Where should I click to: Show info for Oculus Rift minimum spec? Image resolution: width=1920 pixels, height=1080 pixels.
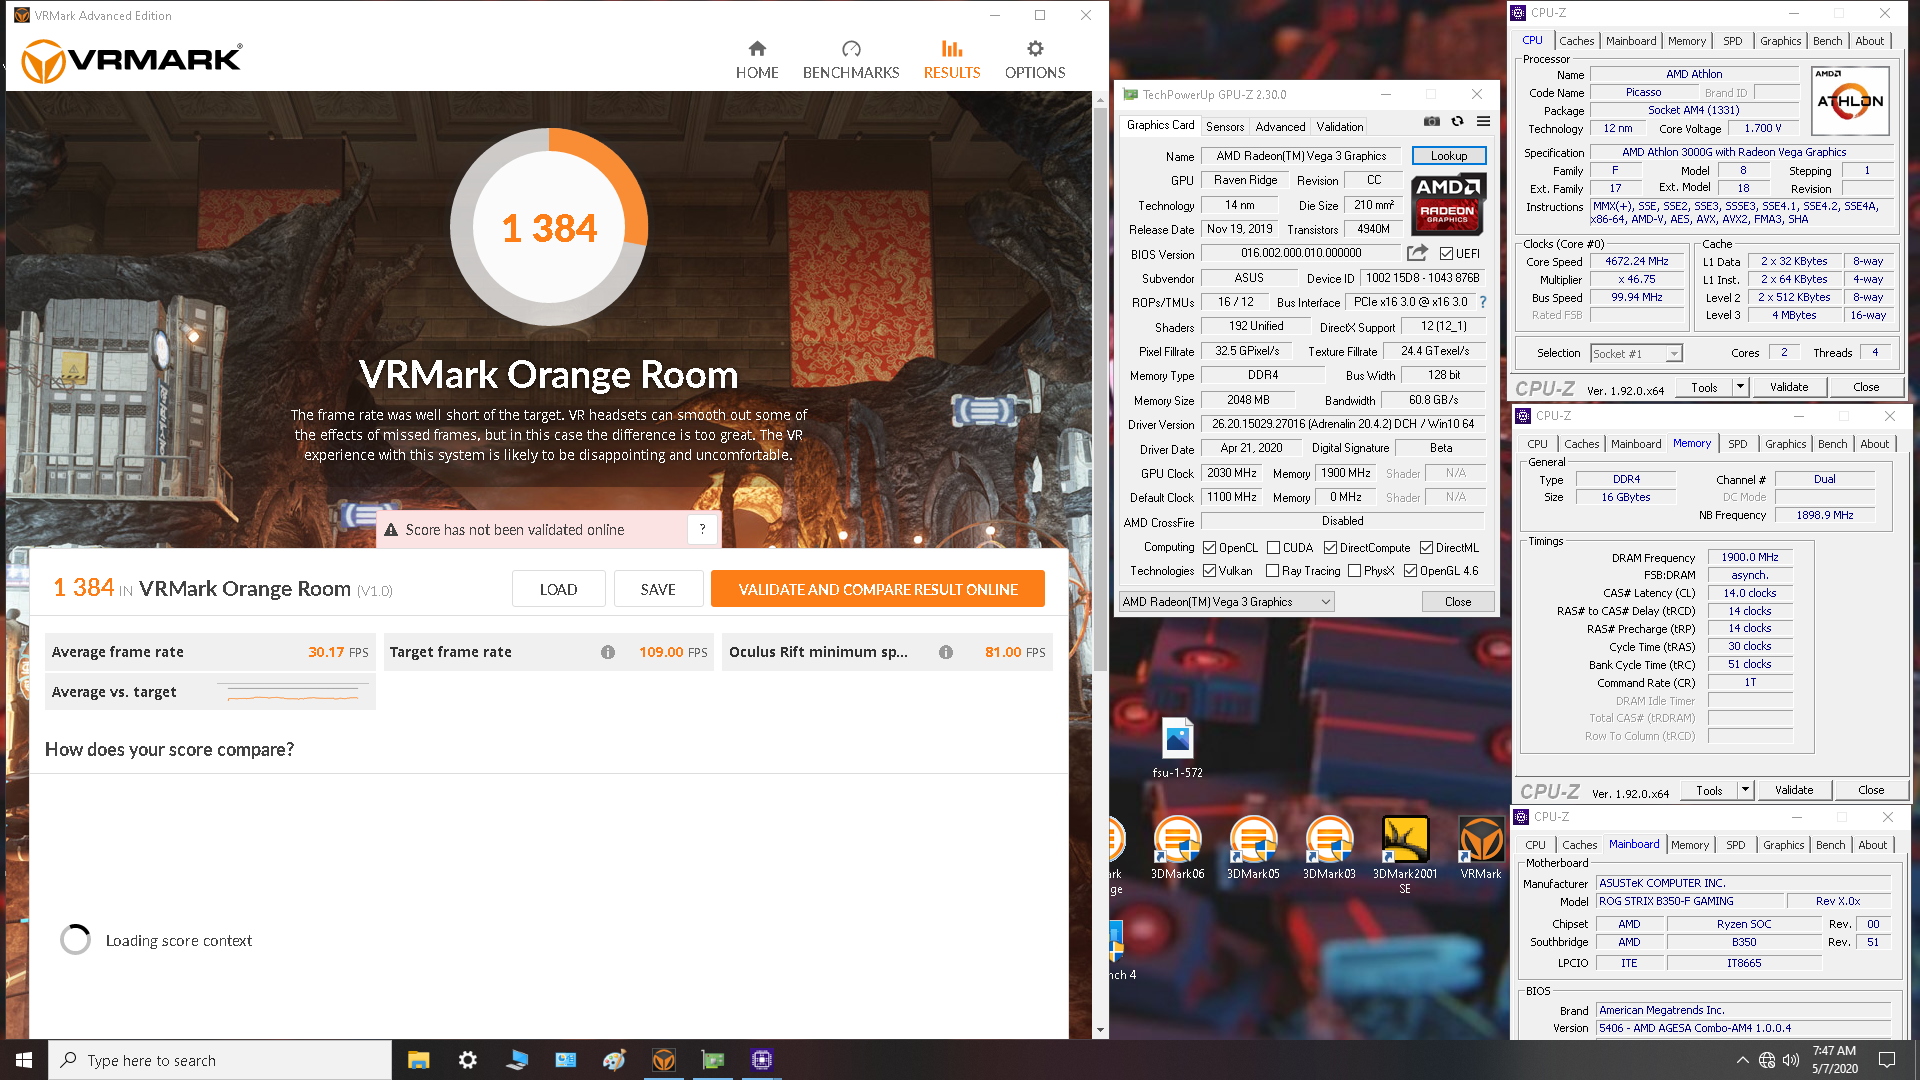946,652
